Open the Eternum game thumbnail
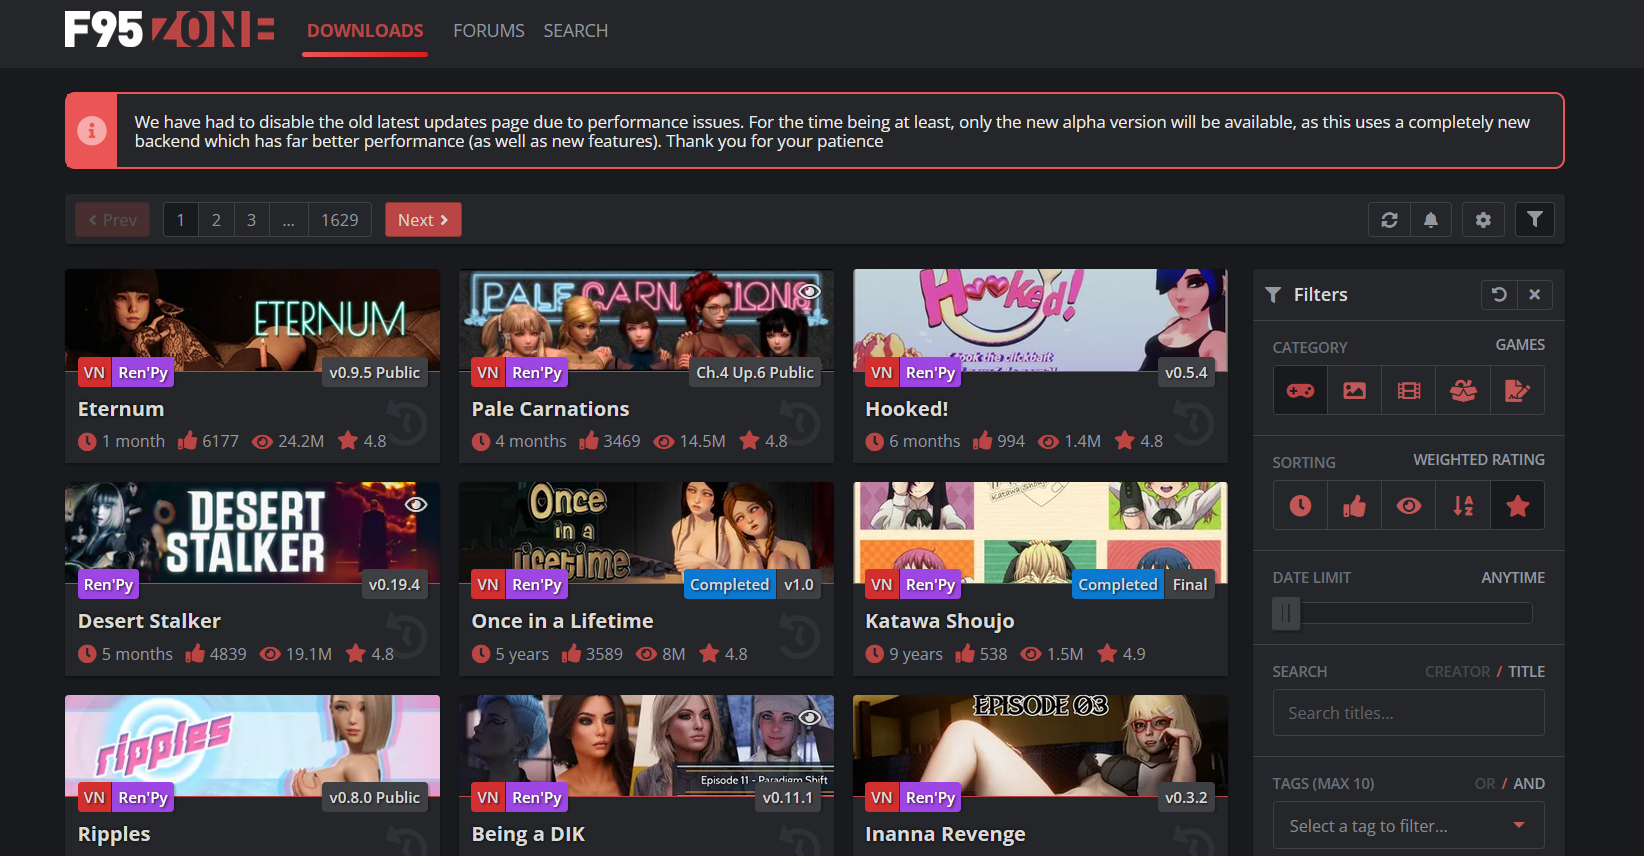The width and height of the screenshot is (1644, 856). pyautogui.click(x=252, y=320)
